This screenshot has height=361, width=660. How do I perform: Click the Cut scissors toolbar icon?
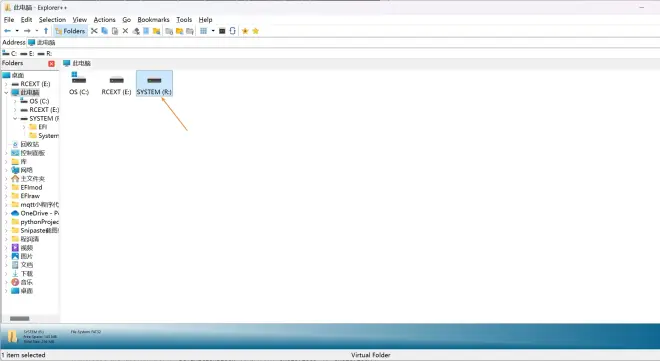[x=94, y=31]
